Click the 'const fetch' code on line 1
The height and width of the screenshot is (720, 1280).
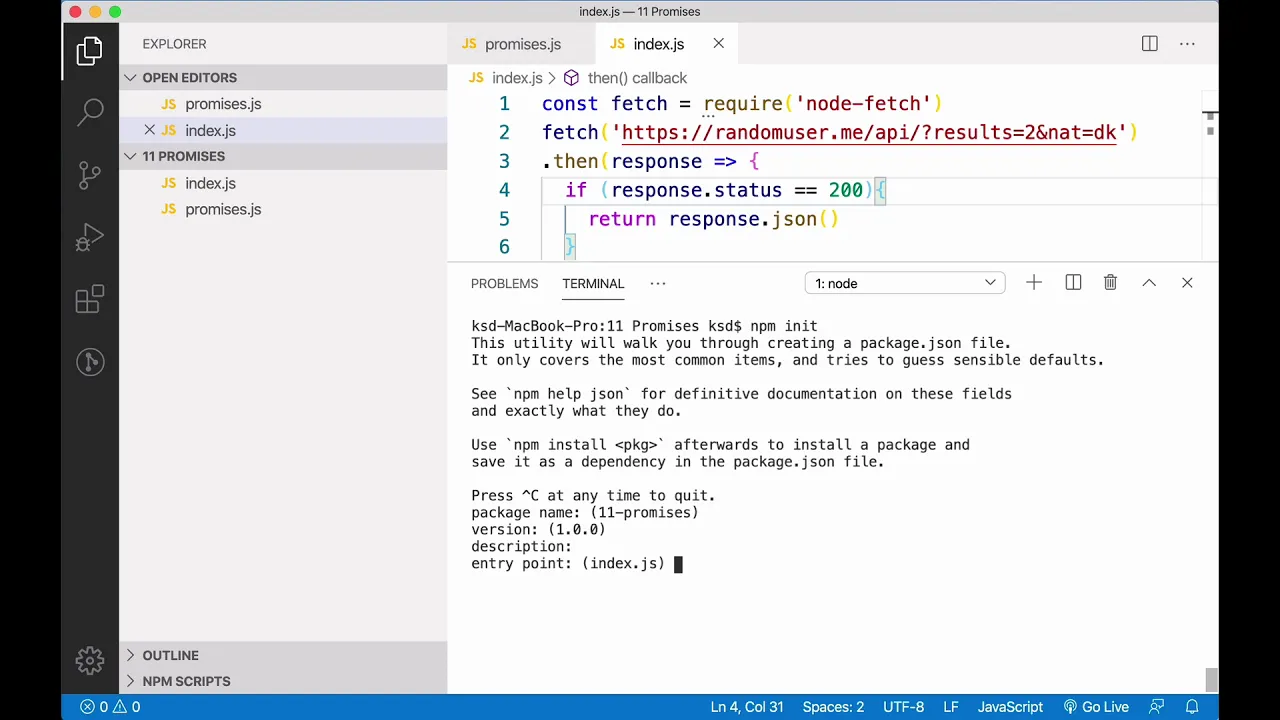click(604, 104)
